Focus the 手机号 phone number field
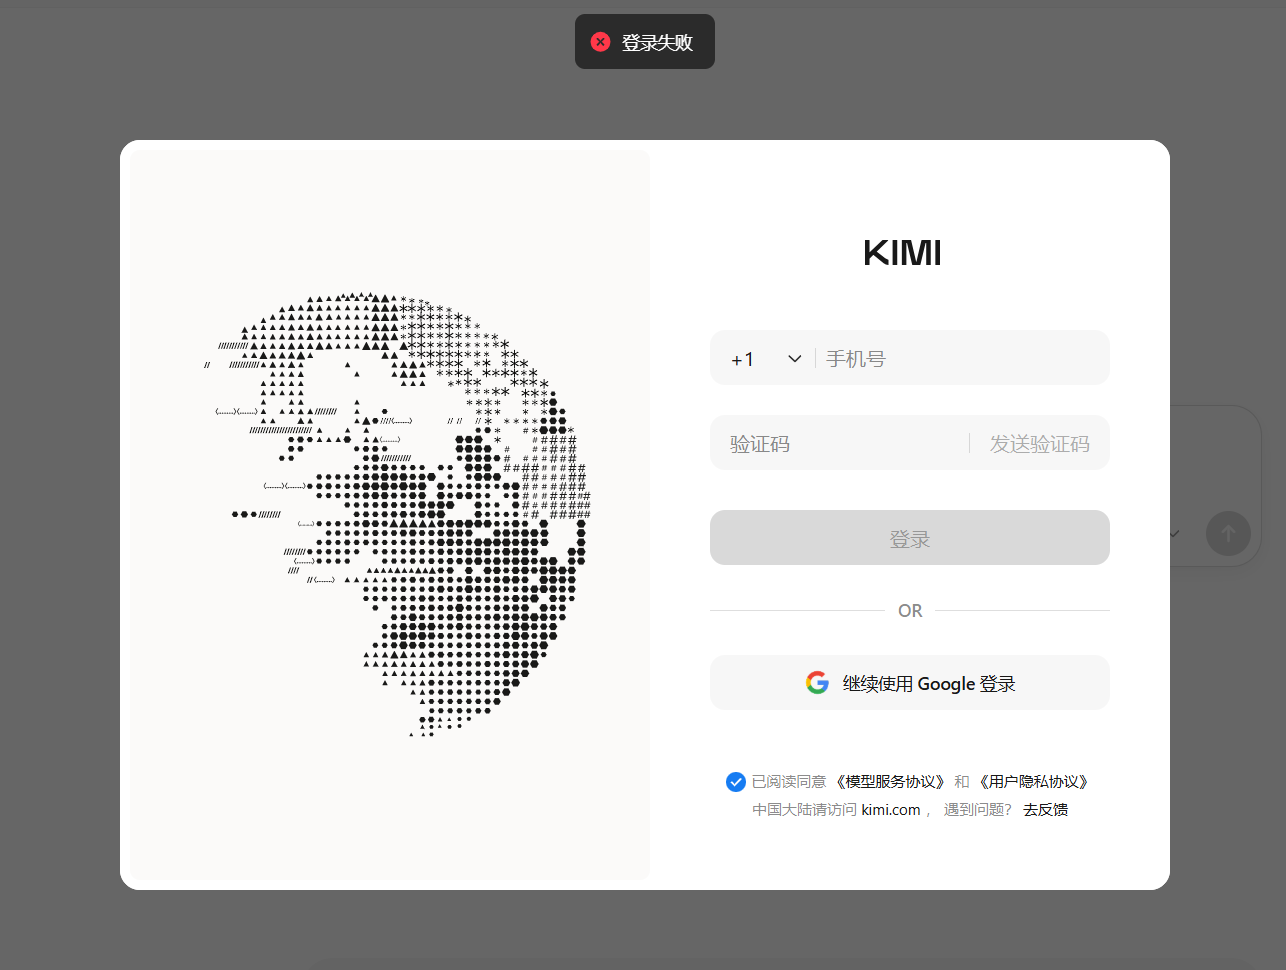The height and width of the screenshot is (970, 1286). click(960, 358)
